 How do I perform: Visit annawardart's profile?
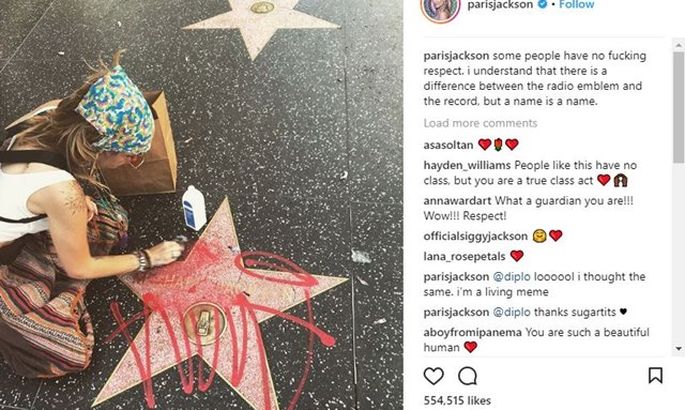point(457,201)
